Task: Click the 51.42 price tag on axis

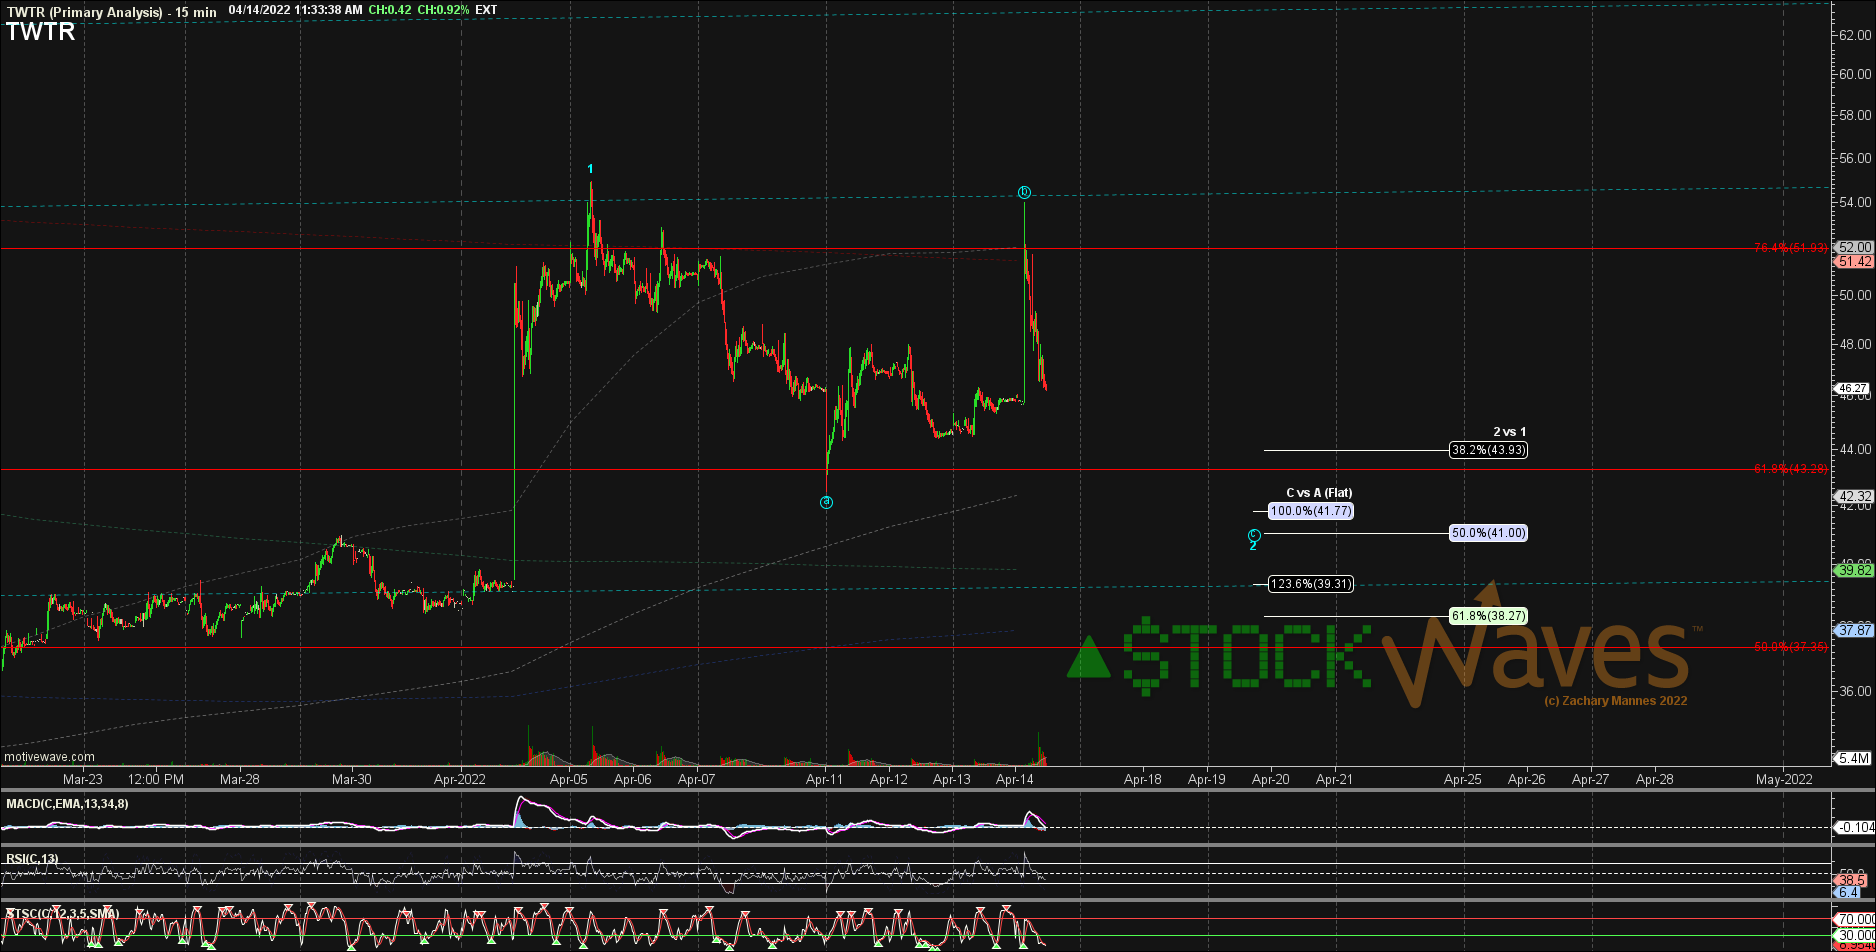Action: pyautogui.click(x=1854, y=261)
